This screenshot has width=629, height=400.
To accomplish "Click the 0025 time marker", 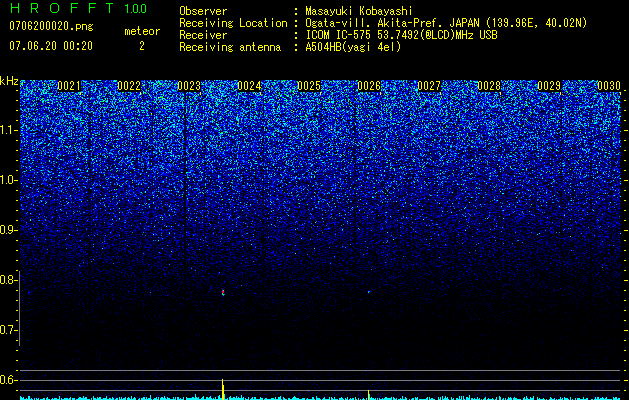I will pyautogui.click(x=309, y=86).
